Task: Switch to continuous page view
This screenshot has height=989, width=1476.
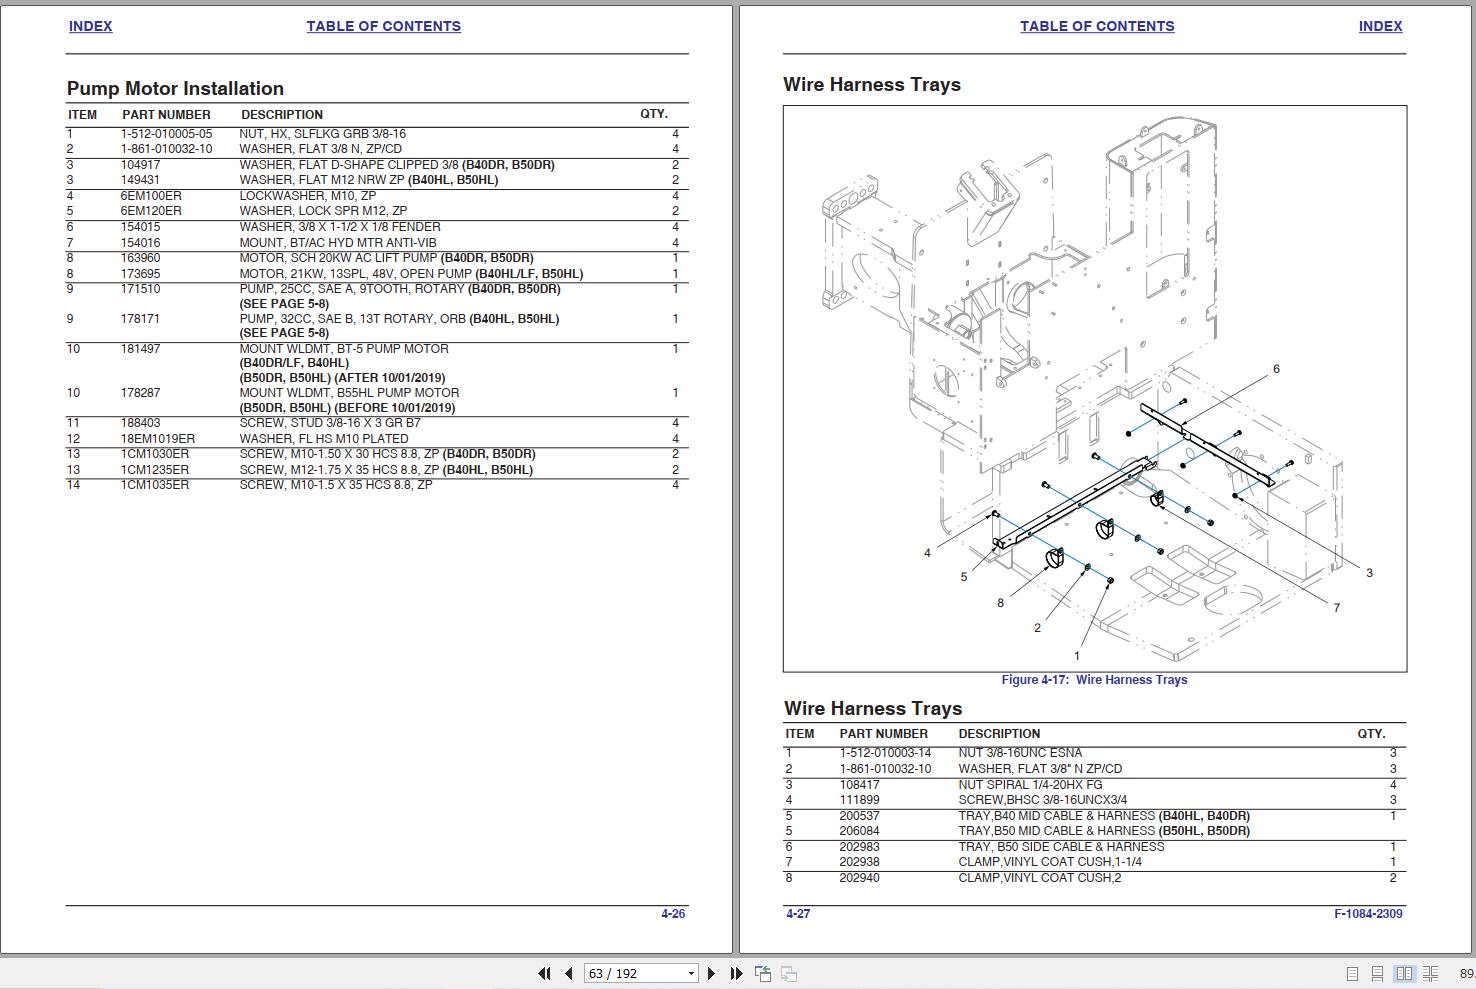Action: (x=1378, y=973)
